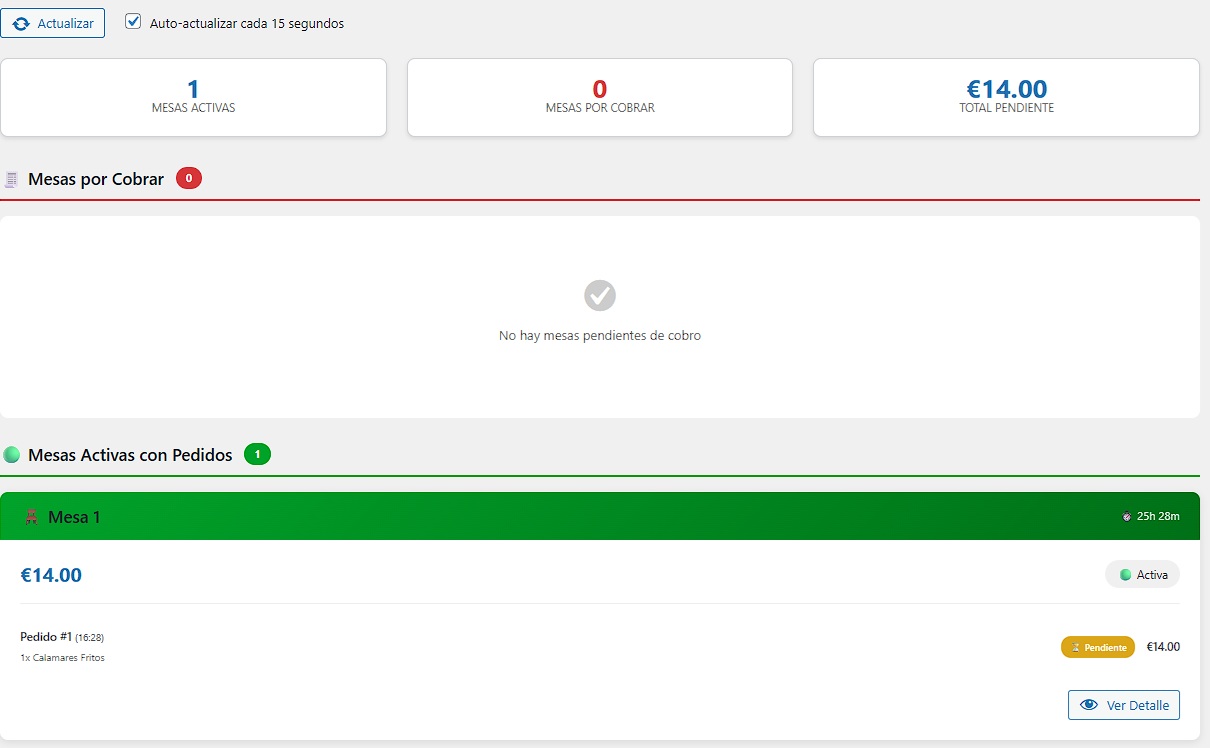
Task: Click the green 1 count badge
Action: tap(257, 455)
